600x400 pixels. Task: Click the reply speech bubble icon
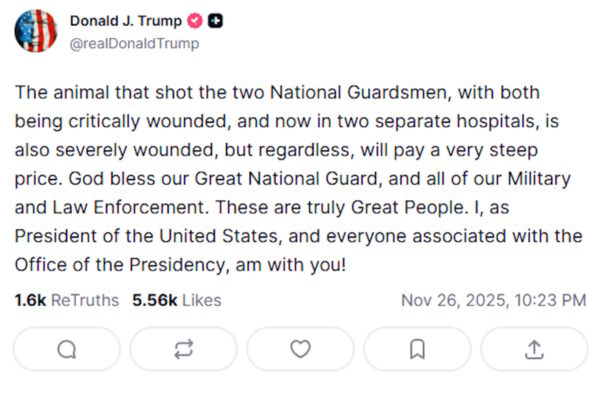pos(67,349)
